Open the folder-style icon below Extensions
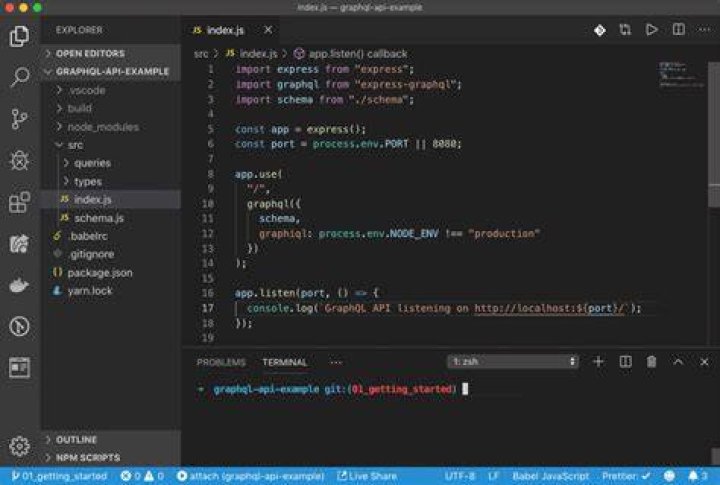The image size is (720, 485). [x=19, y=243]
